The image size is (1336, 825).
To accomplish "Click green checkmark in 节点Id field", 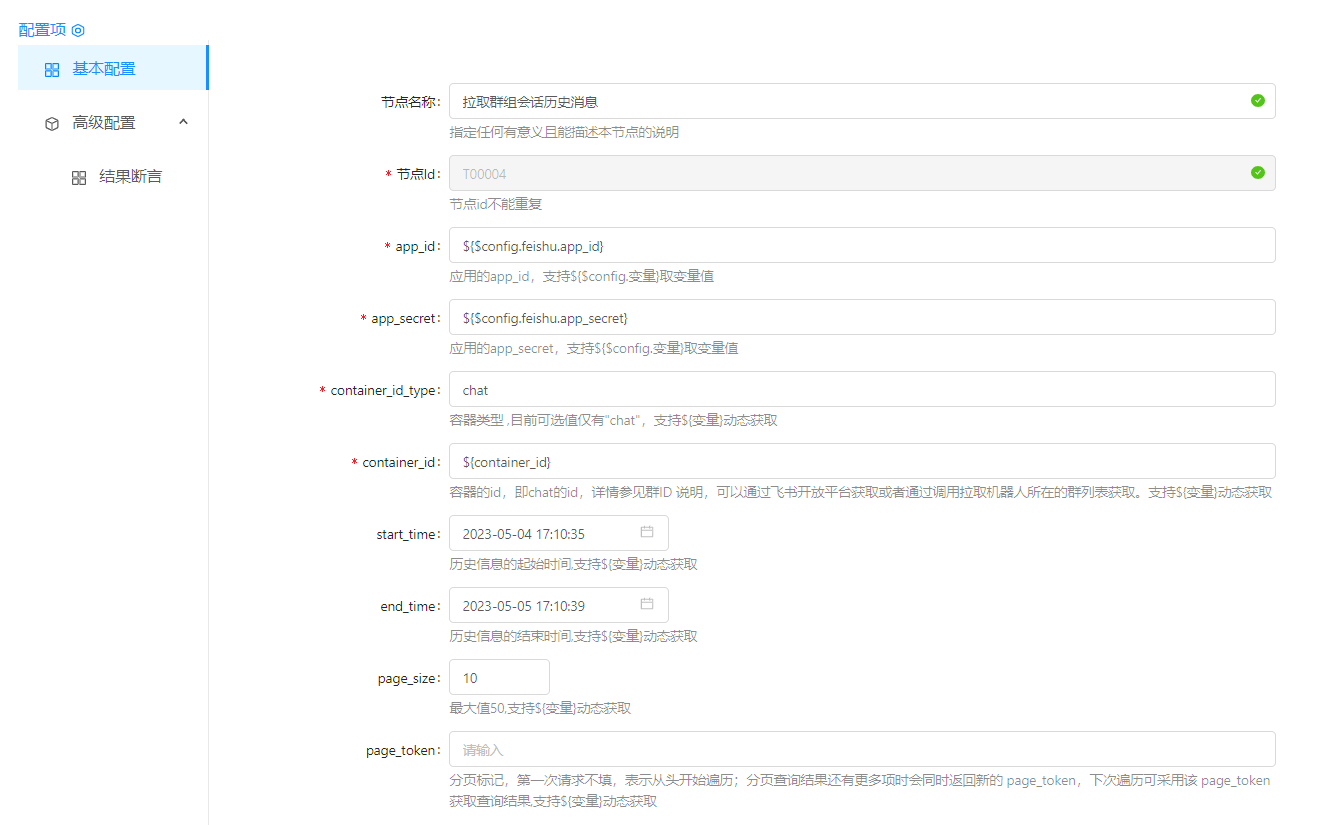I will 1257,173.
